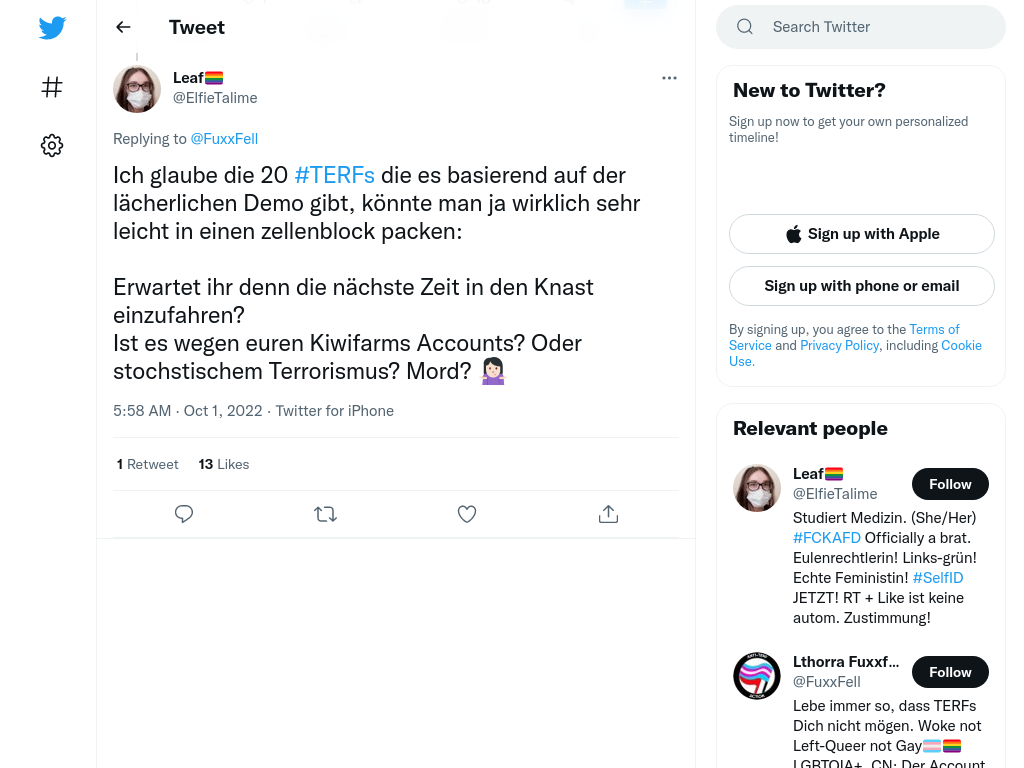Retweet using the arrows icon
1024x768 pixels.
tap(325, 514)
